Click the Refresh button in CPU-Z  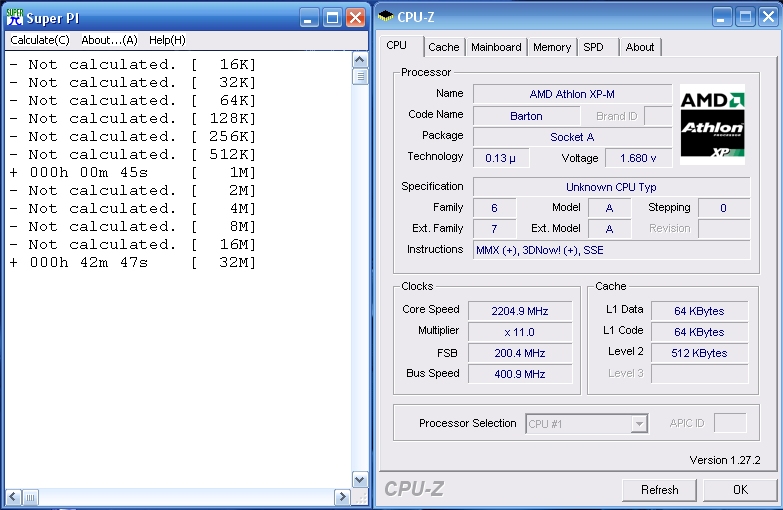coord(659,490)
